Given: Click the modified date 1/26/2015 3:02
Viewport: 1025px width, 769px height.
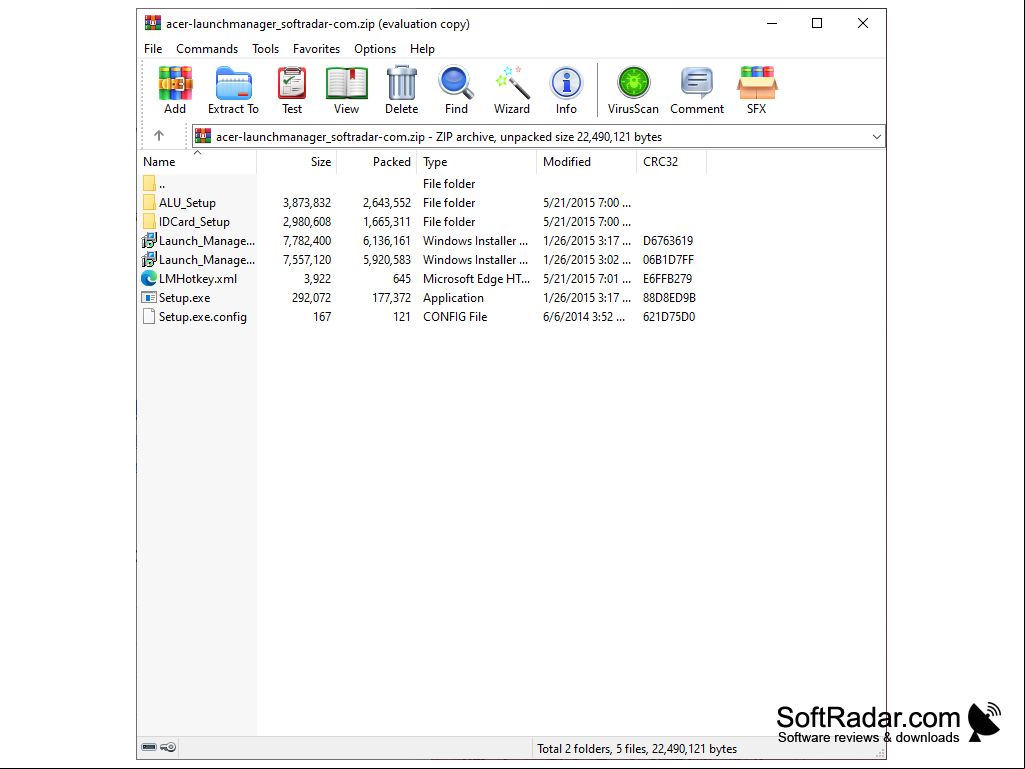Looking at the screenshot, I should pyautogui.click(x=586, y=260).
